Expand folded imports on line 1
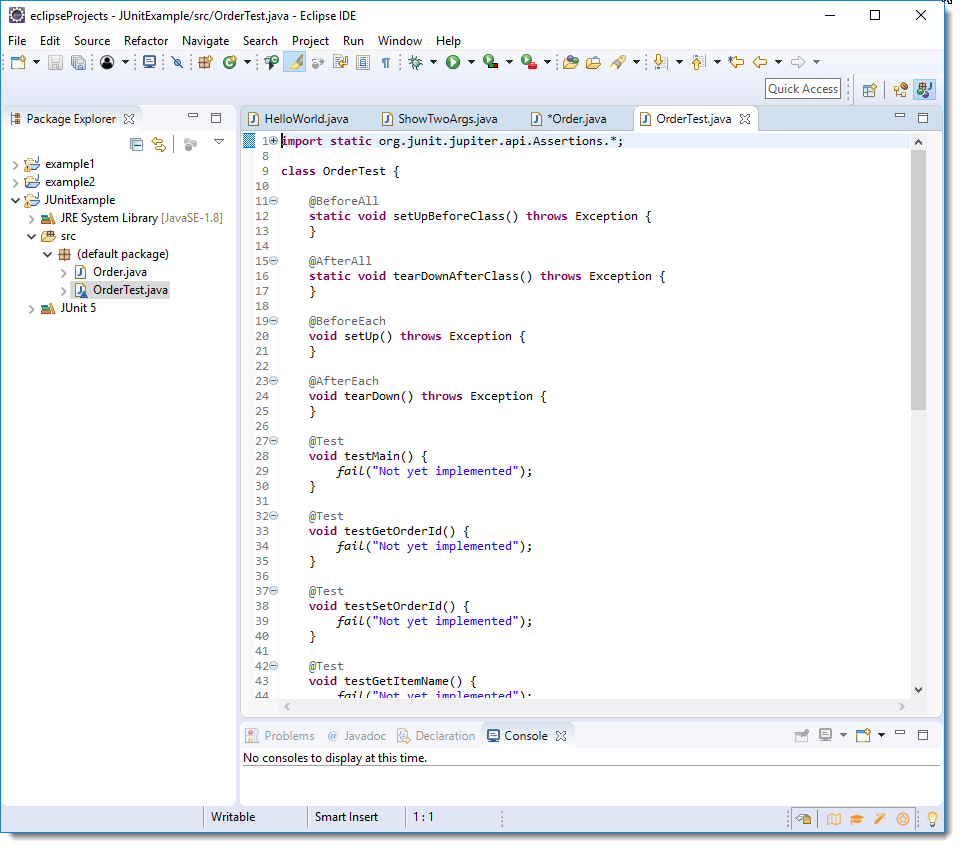 (274, 141)
